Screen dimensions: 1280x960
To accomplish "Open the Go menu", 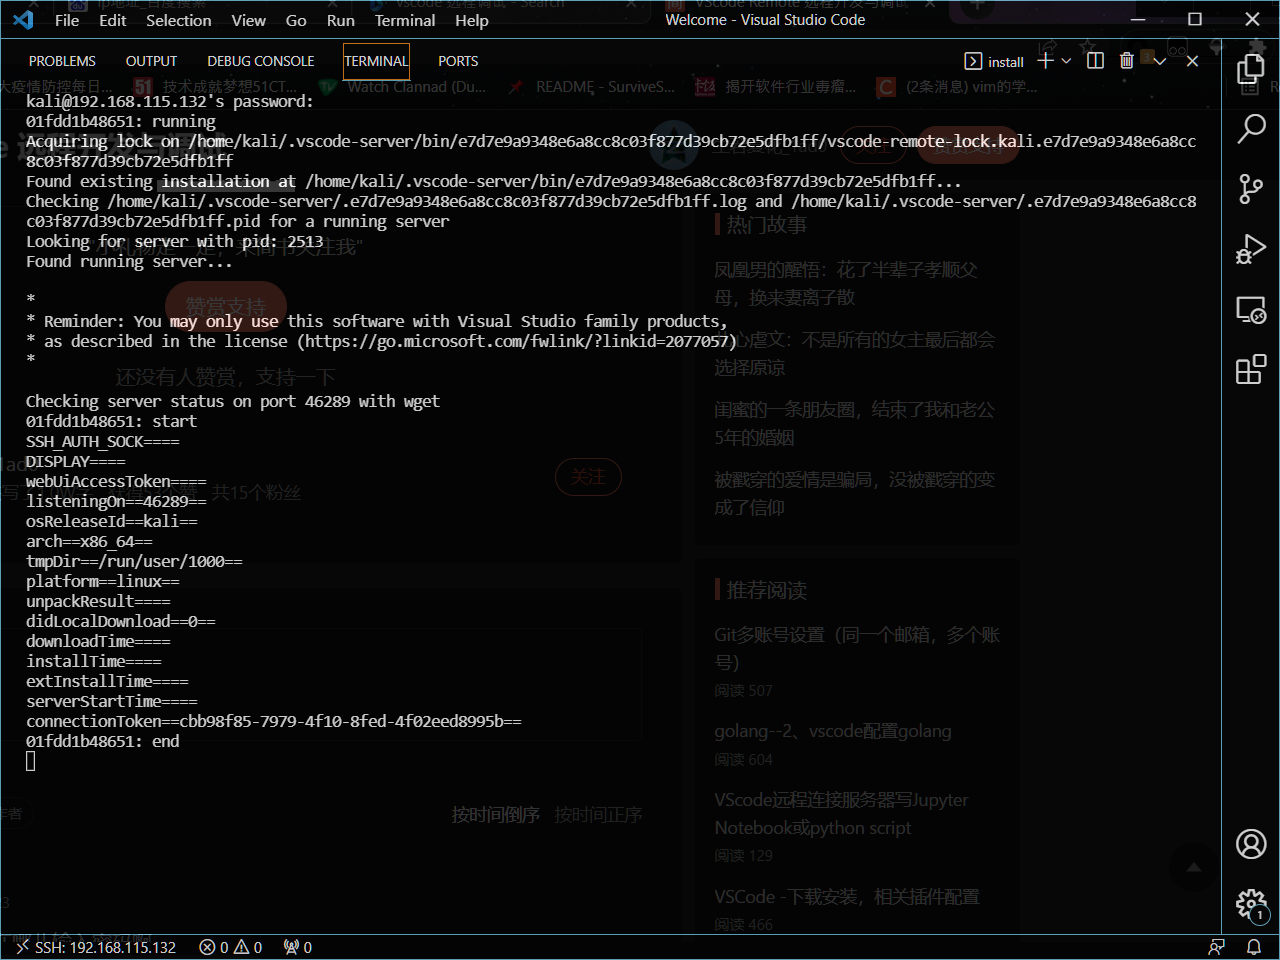I will 296,20.
